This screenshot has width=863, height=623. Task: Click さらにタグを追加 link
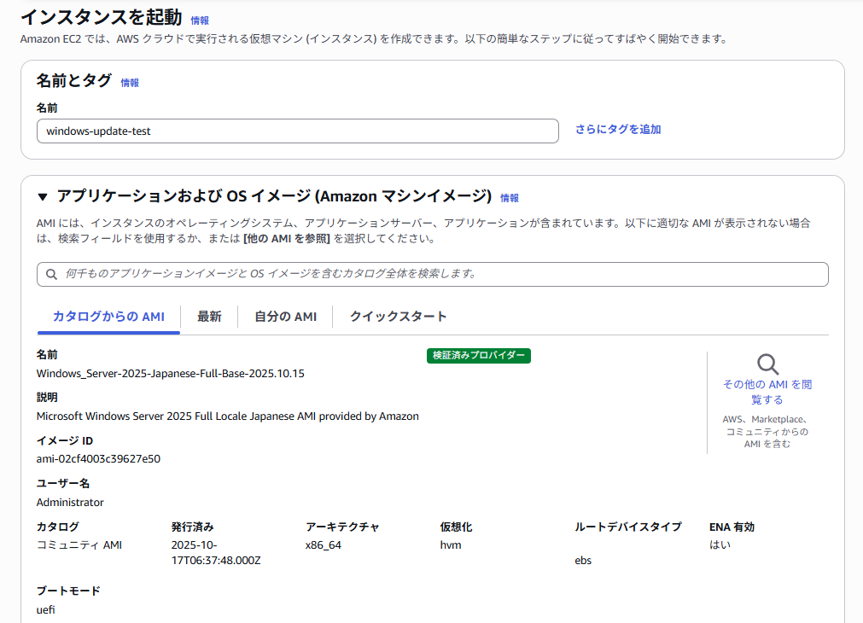pyautogui.click(x=617, y=130)
